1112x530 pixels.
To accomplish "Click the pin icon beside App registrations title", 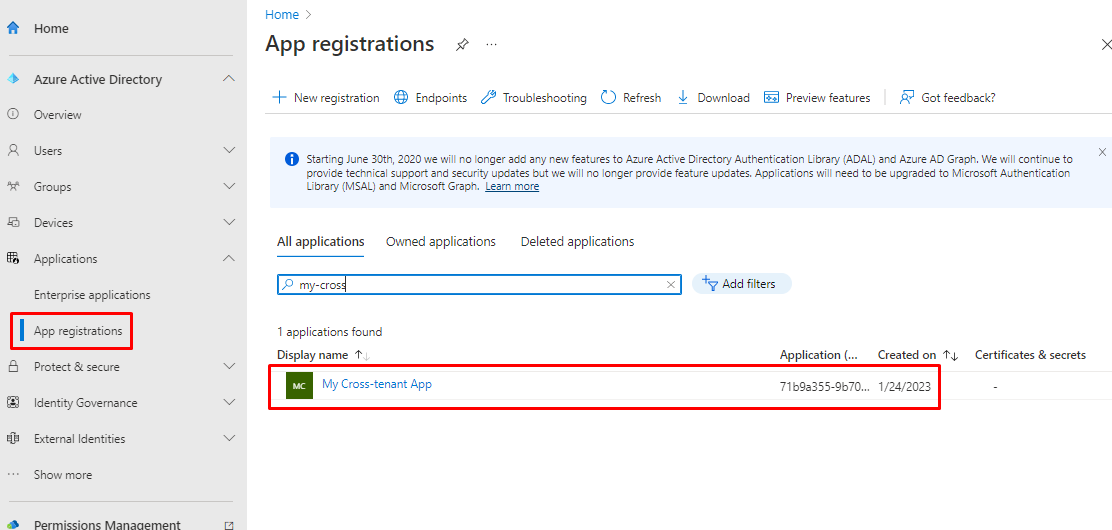I will 462,45.
